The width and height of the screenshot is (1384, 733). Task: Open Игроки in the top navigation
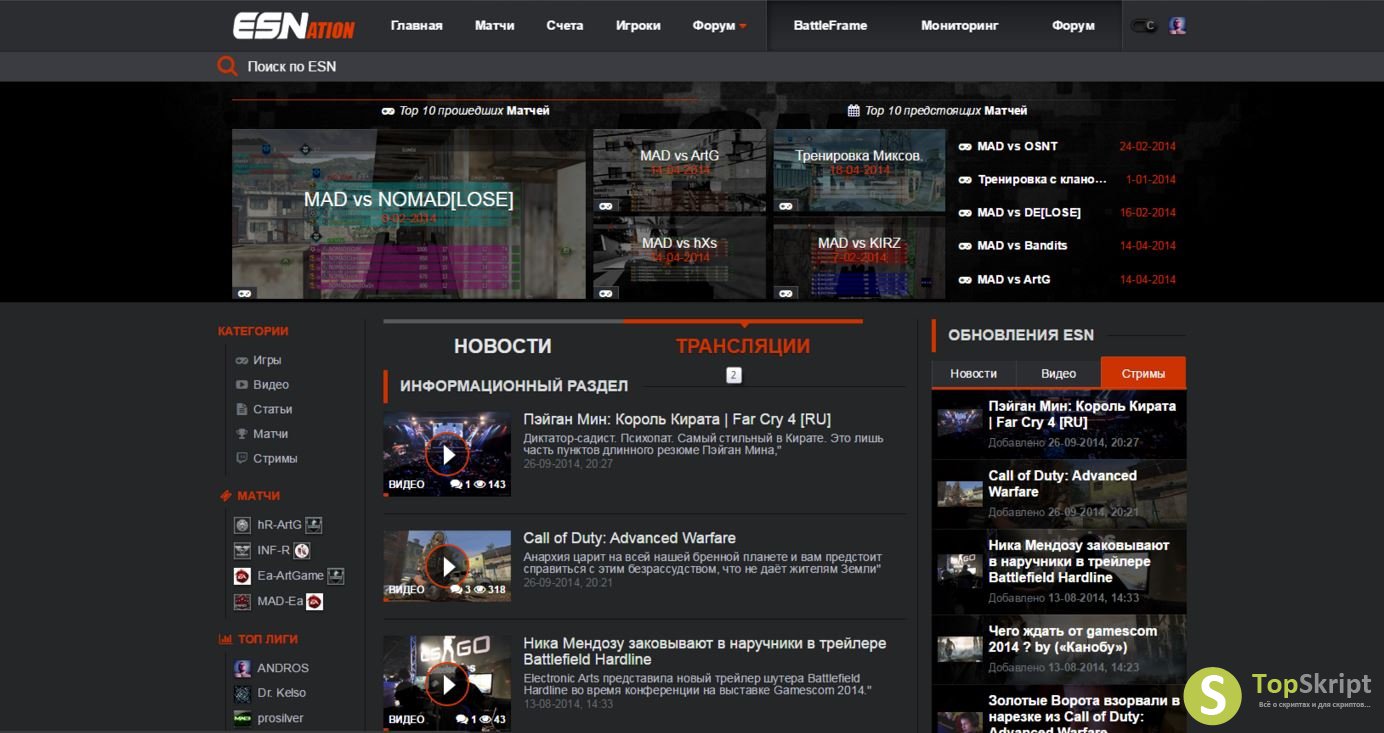tap(638, 26)
